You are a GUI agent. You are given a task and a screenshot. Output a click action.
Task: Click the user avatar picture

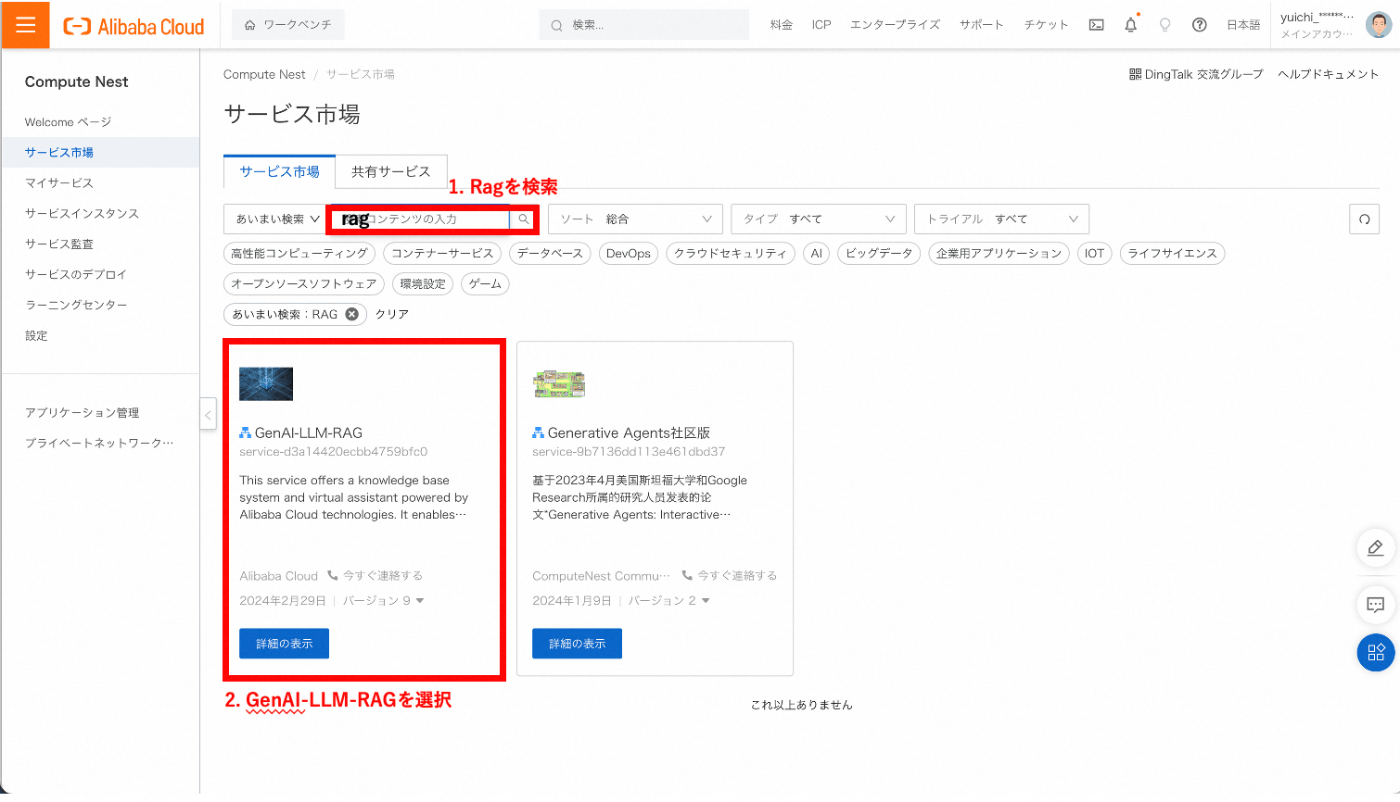coord(1379,25)
